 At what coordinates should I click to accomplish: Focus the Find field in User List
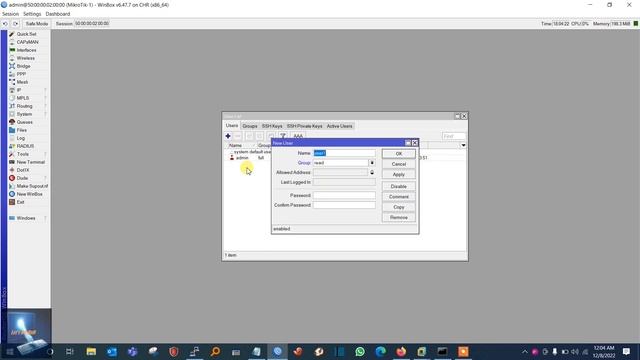[453, 136]
